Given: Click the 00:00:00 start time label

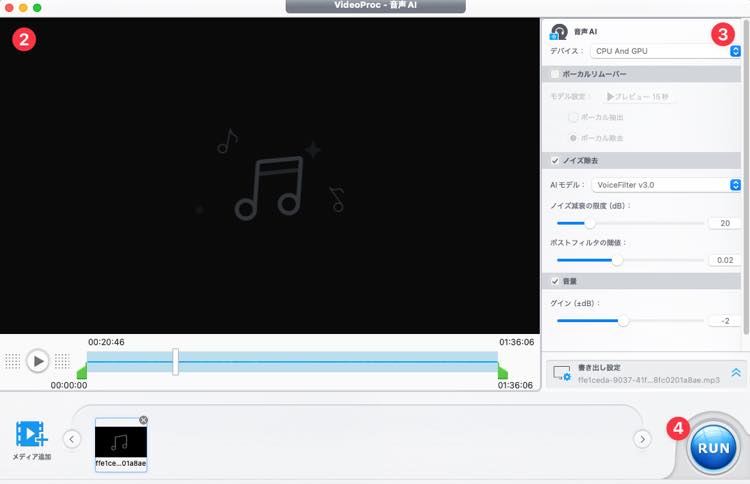Looking at the screenshot, I should pyautogui.click(x=69, y=385).
